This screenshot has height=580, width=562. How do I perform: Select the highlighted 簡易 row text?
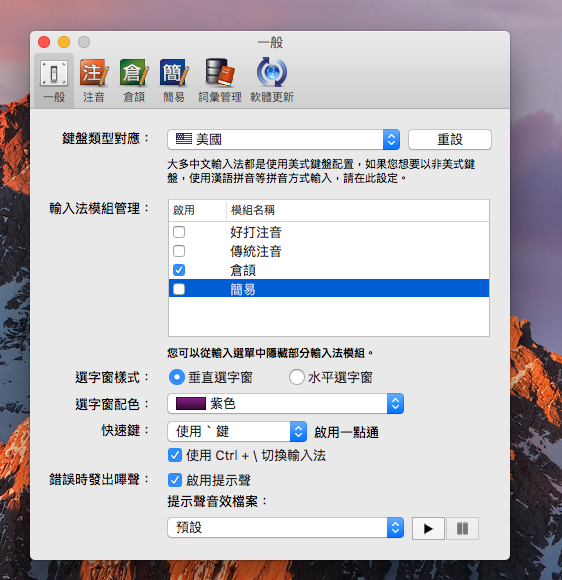[x=243, y=289]
